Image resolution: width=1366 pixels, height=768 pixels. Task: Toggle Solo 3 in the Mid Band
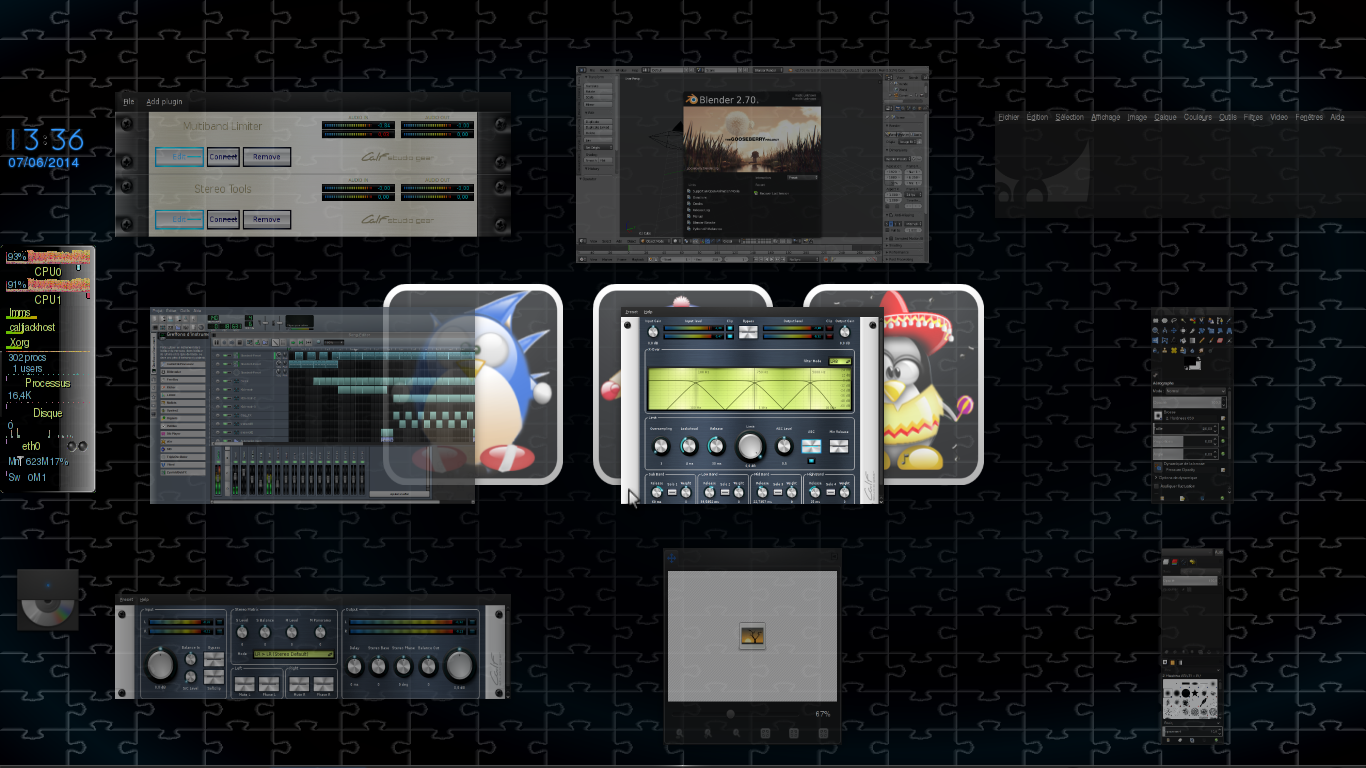tap(777, 492)
